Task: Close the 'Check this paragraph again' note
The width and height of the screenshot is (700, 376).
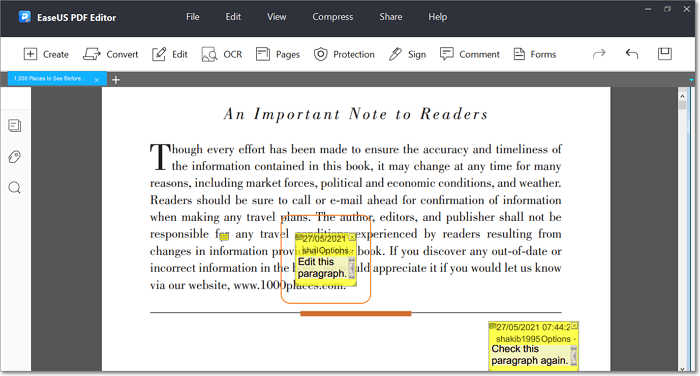Action: click(x=574, y=326)
